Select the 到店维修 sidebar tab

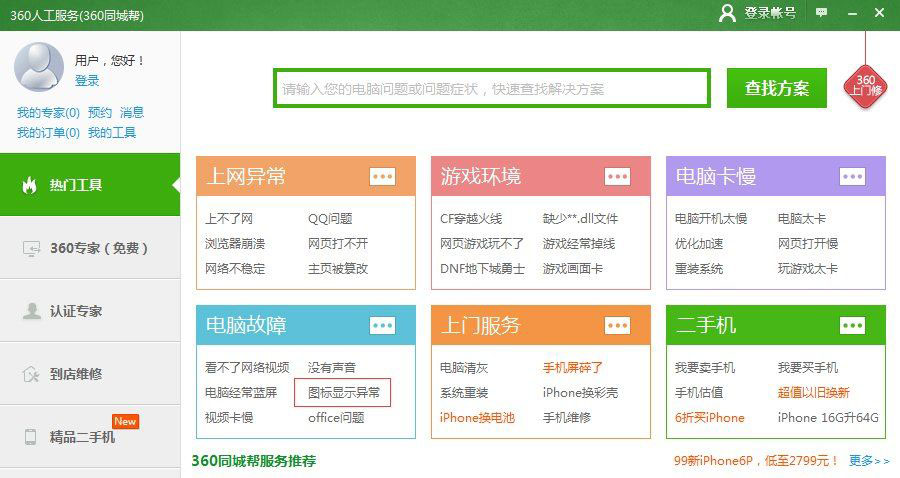click(90, 374)
